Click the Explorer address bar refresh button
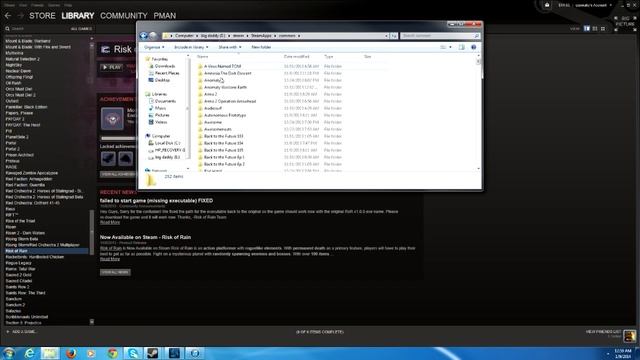The height and width of the screenshot is (360, 640). tap(394, 36)
